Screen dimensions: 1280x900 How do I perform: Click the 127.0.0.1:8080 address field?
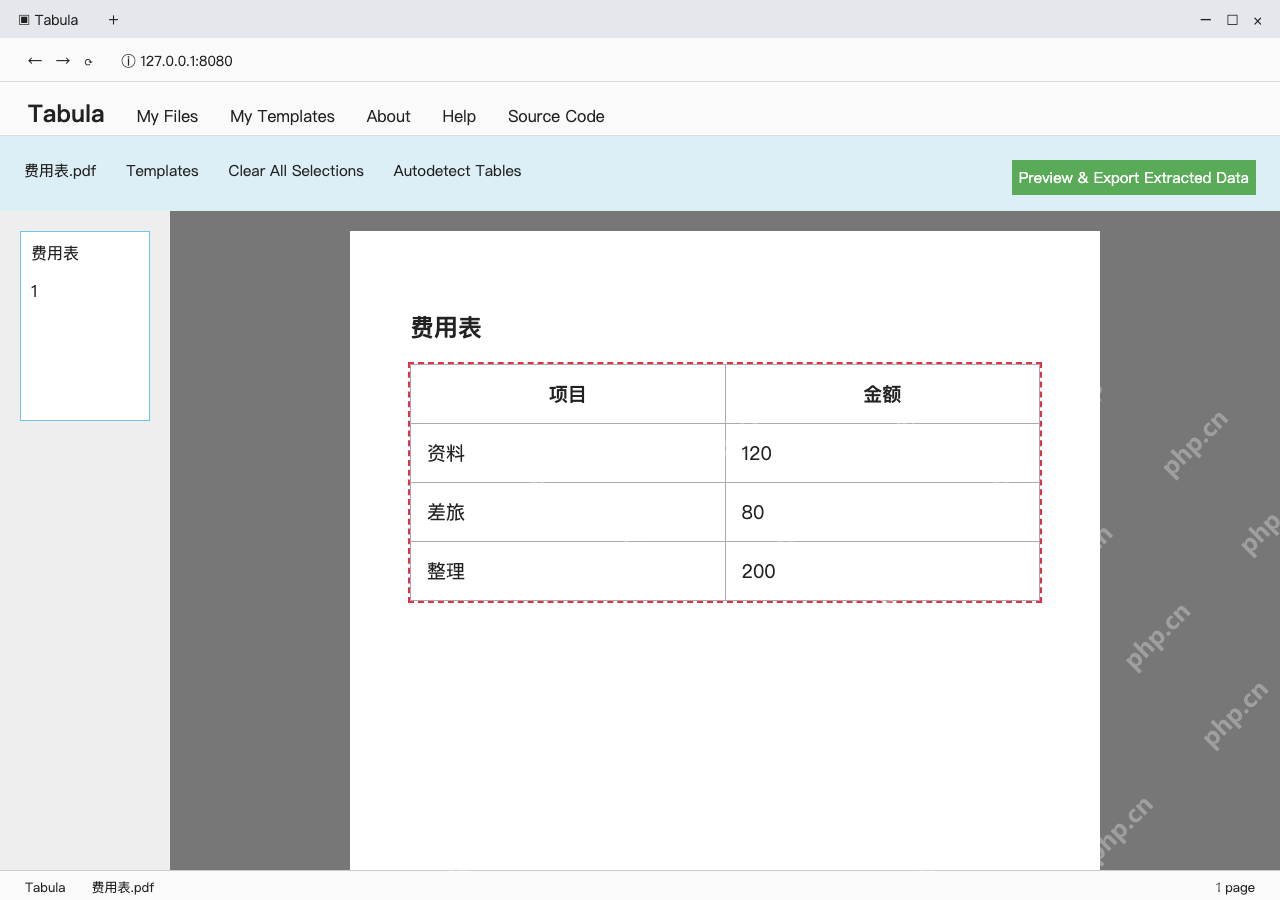coord(186,61)
